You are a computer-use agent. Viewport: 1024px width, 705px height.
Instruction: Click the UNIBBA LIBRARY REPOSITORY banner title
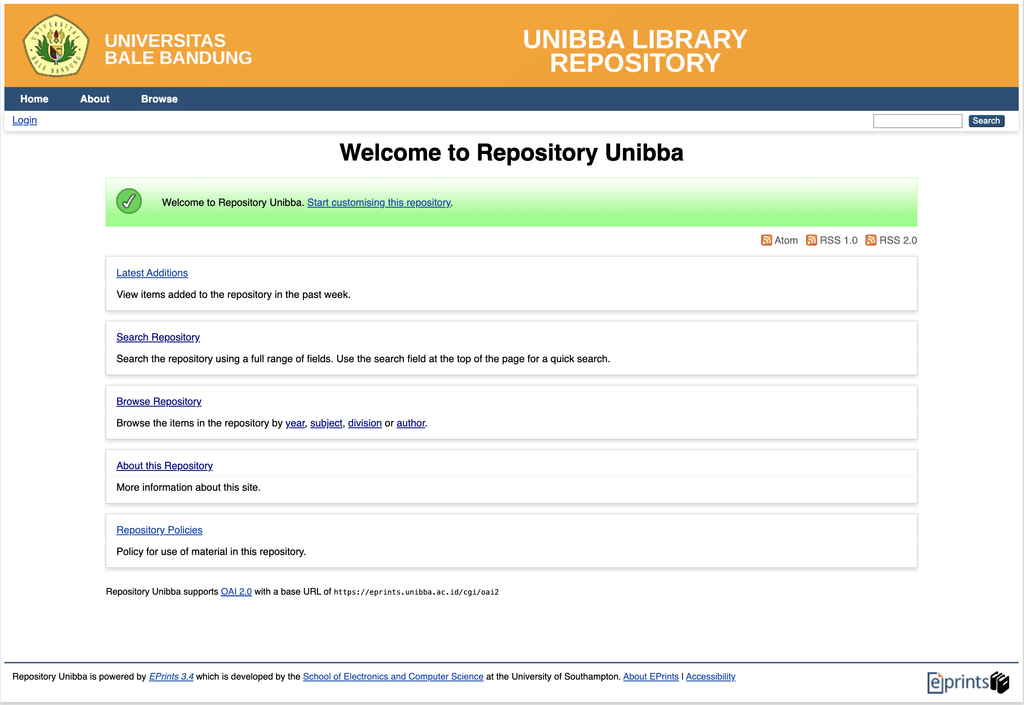tap(635, 51)
